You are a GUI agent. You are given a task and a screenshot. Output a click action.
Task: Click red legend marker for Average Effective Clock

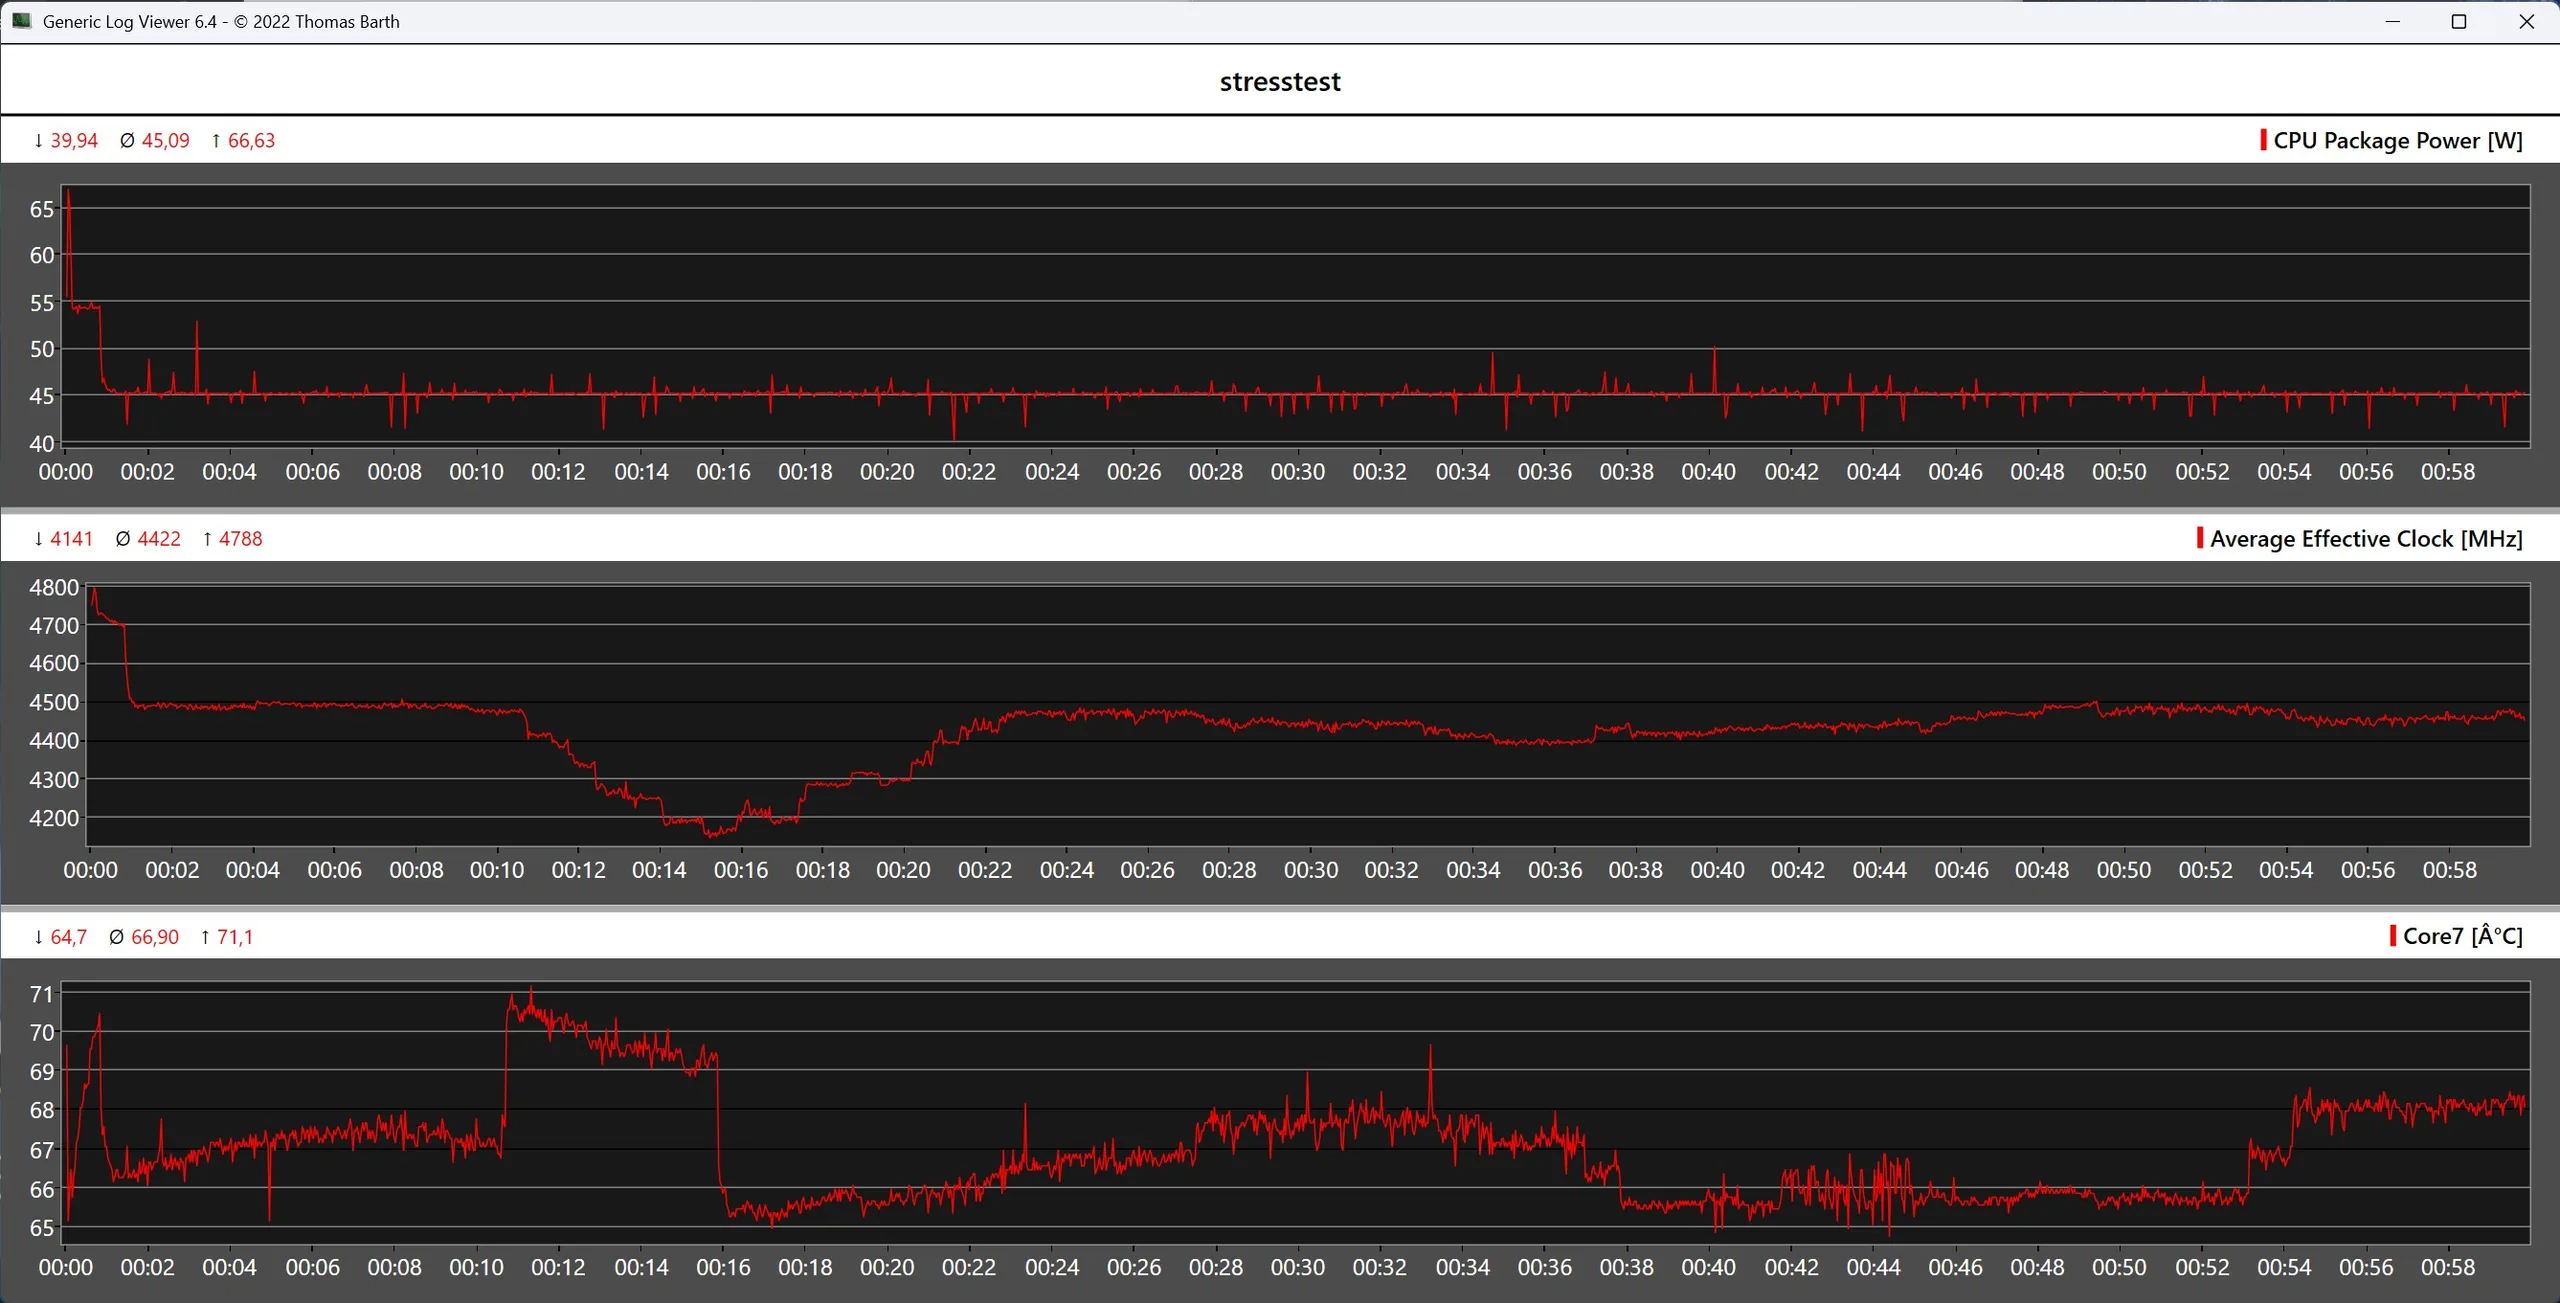(x=2199, y=538)
